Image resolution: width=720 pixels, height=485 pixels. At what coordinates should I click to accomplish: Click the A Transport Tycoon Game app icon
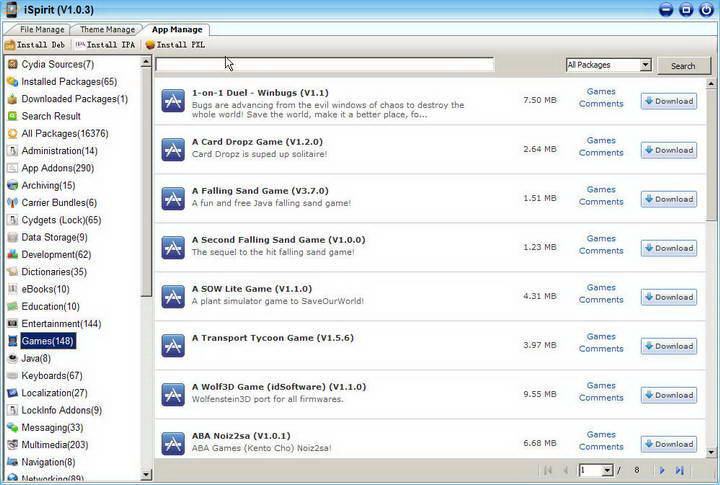pos(173,346)
